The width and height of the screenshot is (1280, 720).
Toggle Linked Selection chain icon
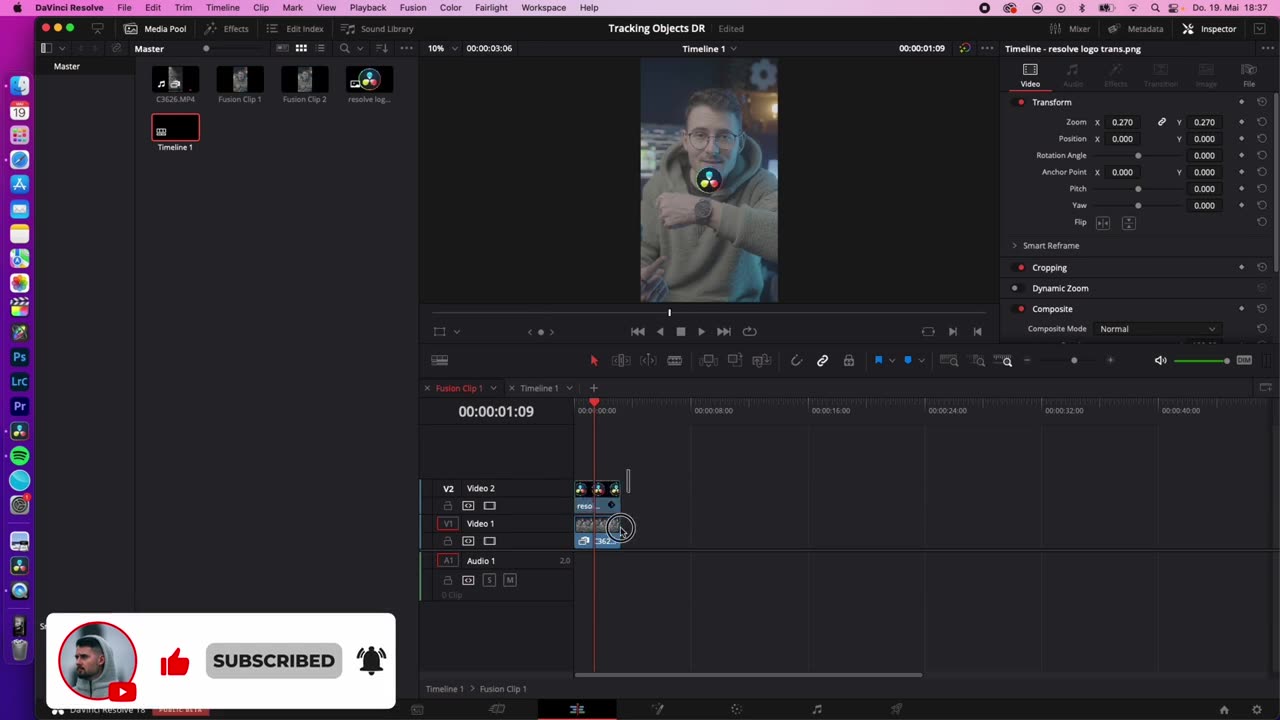823,361
